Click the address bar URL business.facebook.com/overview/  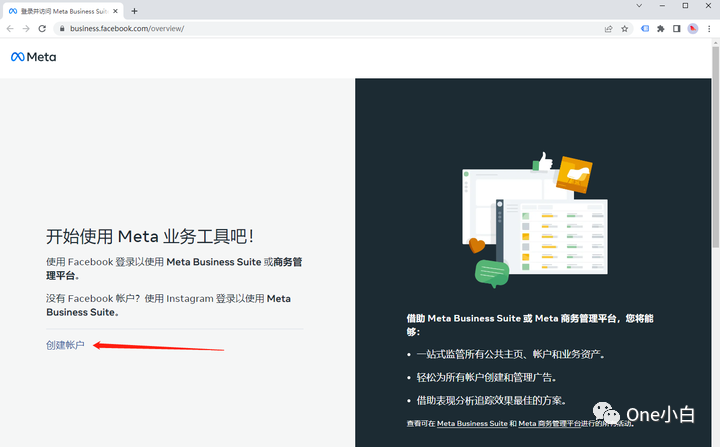coord(127,28)
